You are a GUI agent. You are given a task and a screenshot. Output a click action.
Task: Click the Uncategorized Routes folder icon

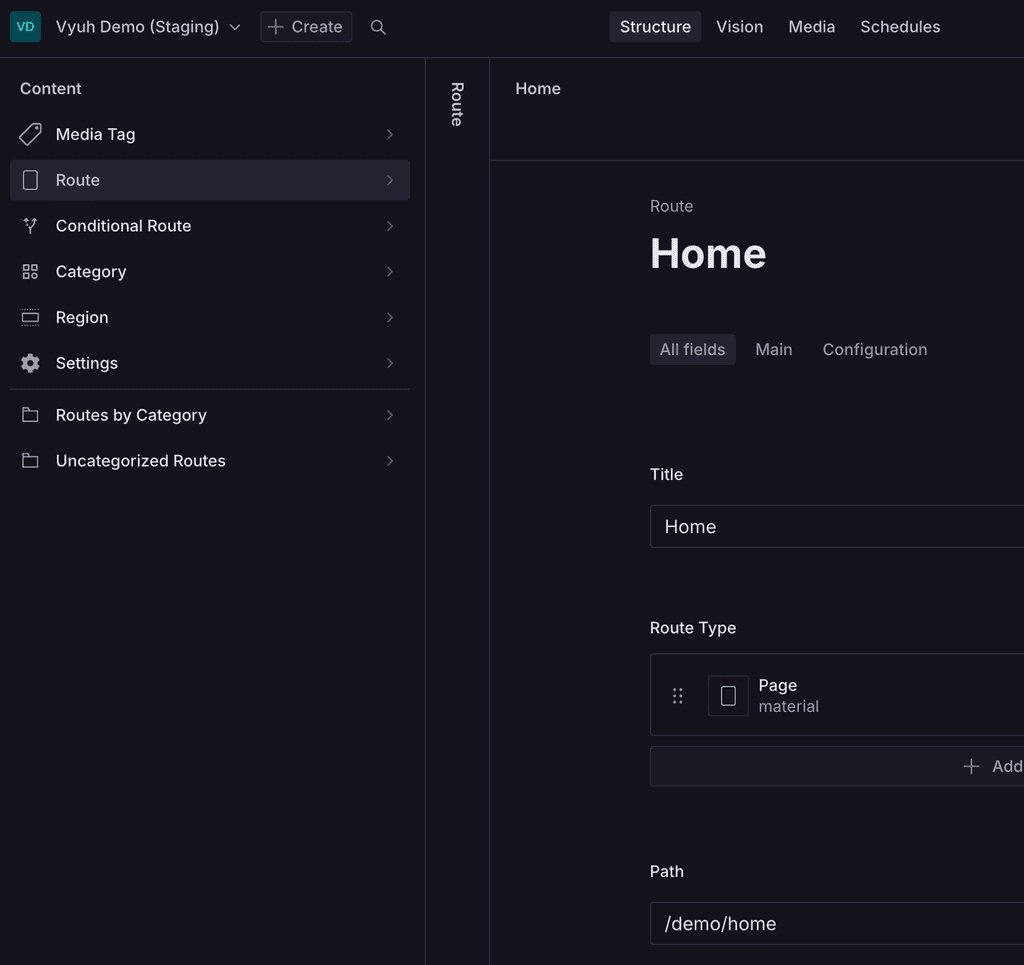tap(30, 460)
